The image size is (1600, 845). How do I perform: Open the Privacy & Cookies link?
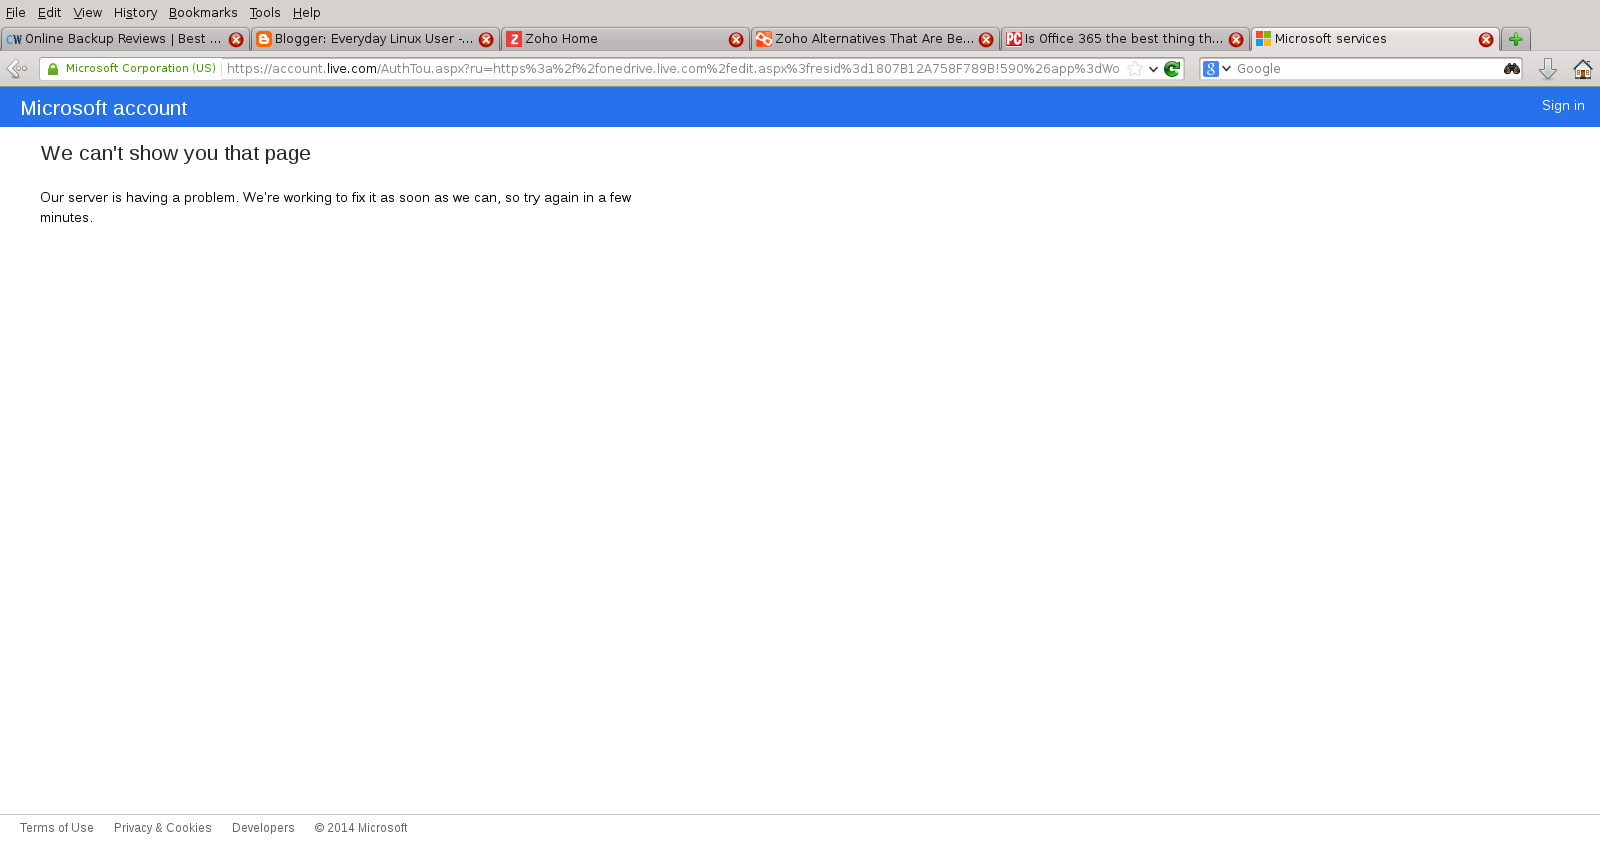(x=162, y=828)
